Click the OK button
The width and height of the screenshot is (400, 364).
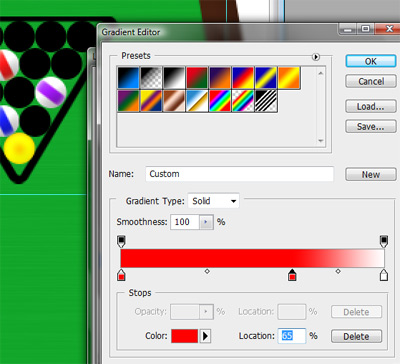371,61
